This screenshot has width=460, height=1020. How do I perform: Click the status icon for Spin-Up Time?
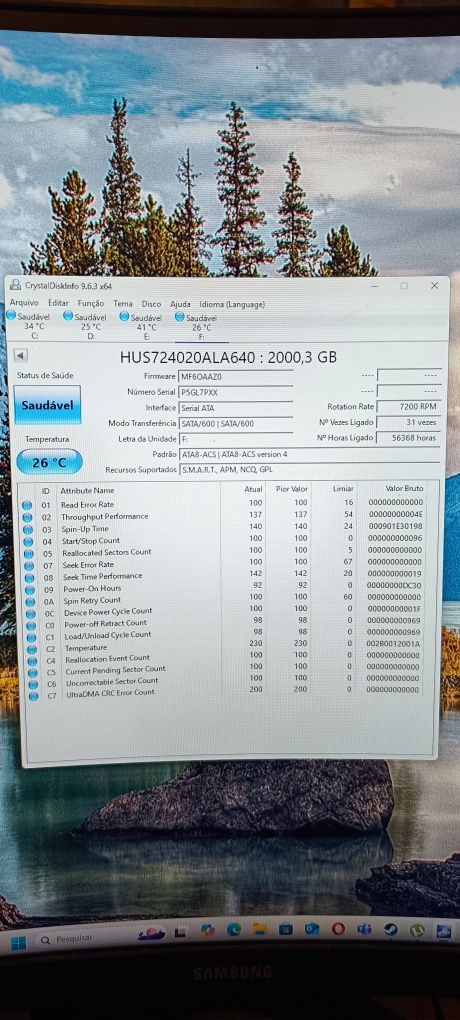click(x=27, y=530)
